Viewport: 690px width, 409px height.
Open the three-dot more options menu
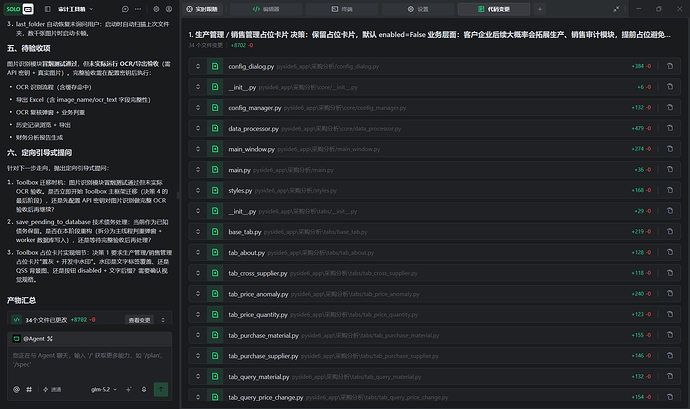point(138,9)
